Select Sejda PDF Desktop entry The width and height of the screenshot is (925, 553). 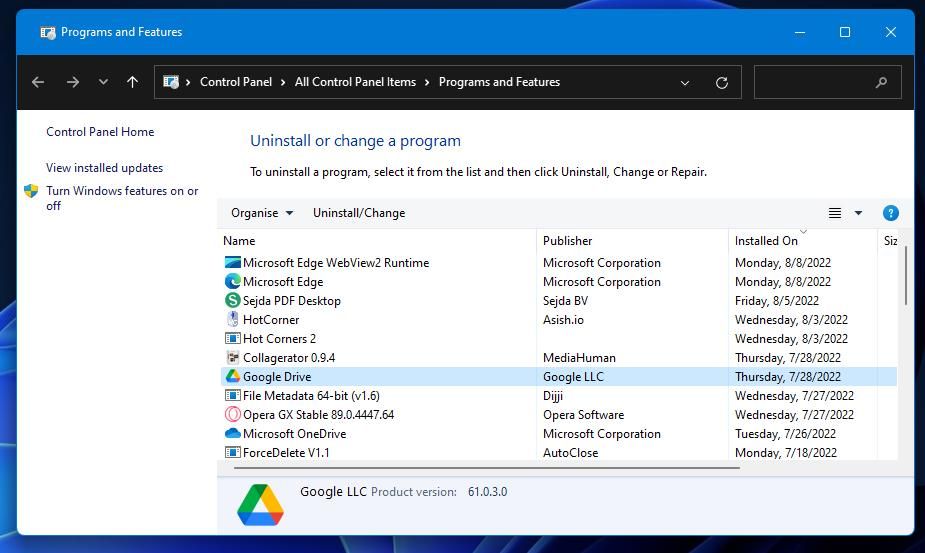pos(291,300)
